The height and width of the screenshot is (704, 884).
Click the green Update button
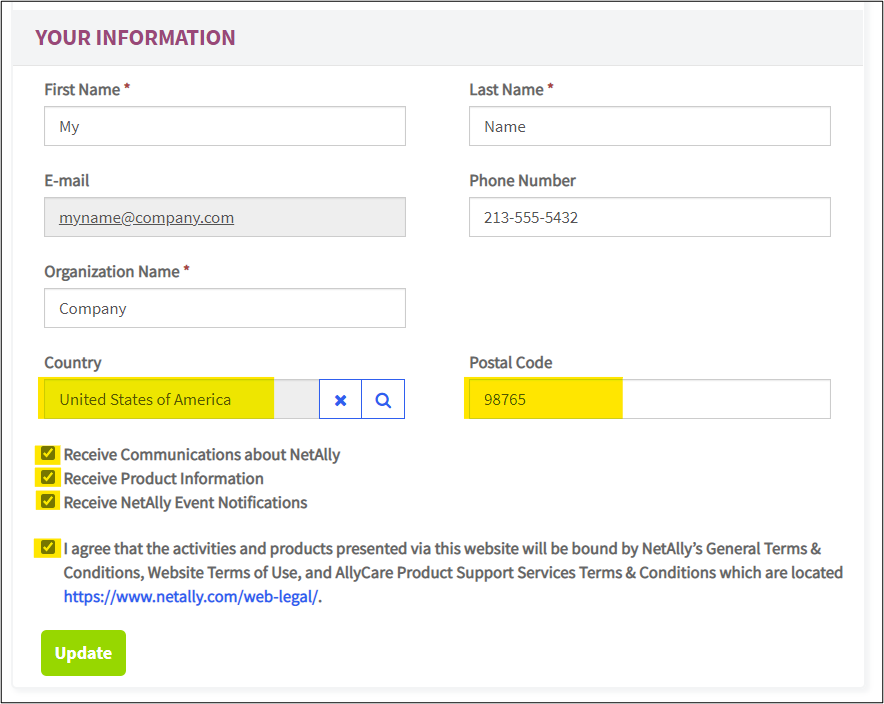tap(83, 653)
